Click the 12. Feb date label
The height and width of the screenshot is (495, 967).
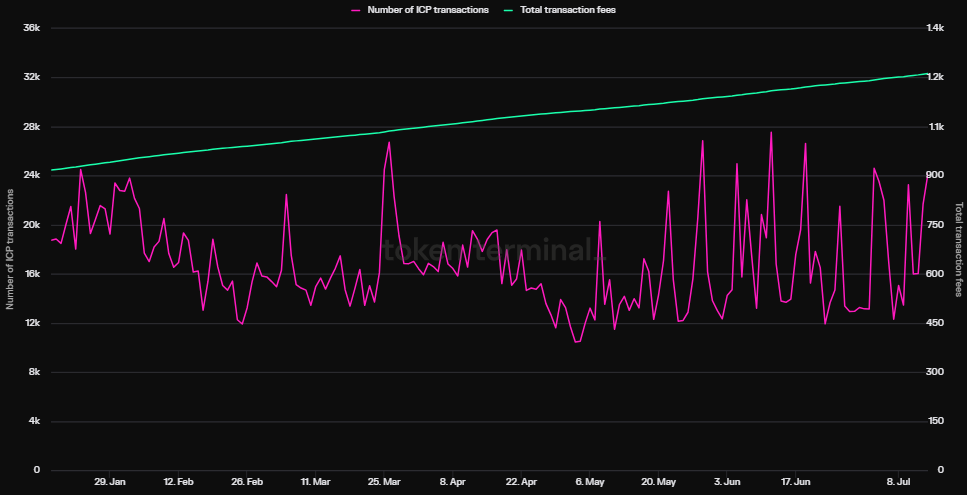pos(178,481)
